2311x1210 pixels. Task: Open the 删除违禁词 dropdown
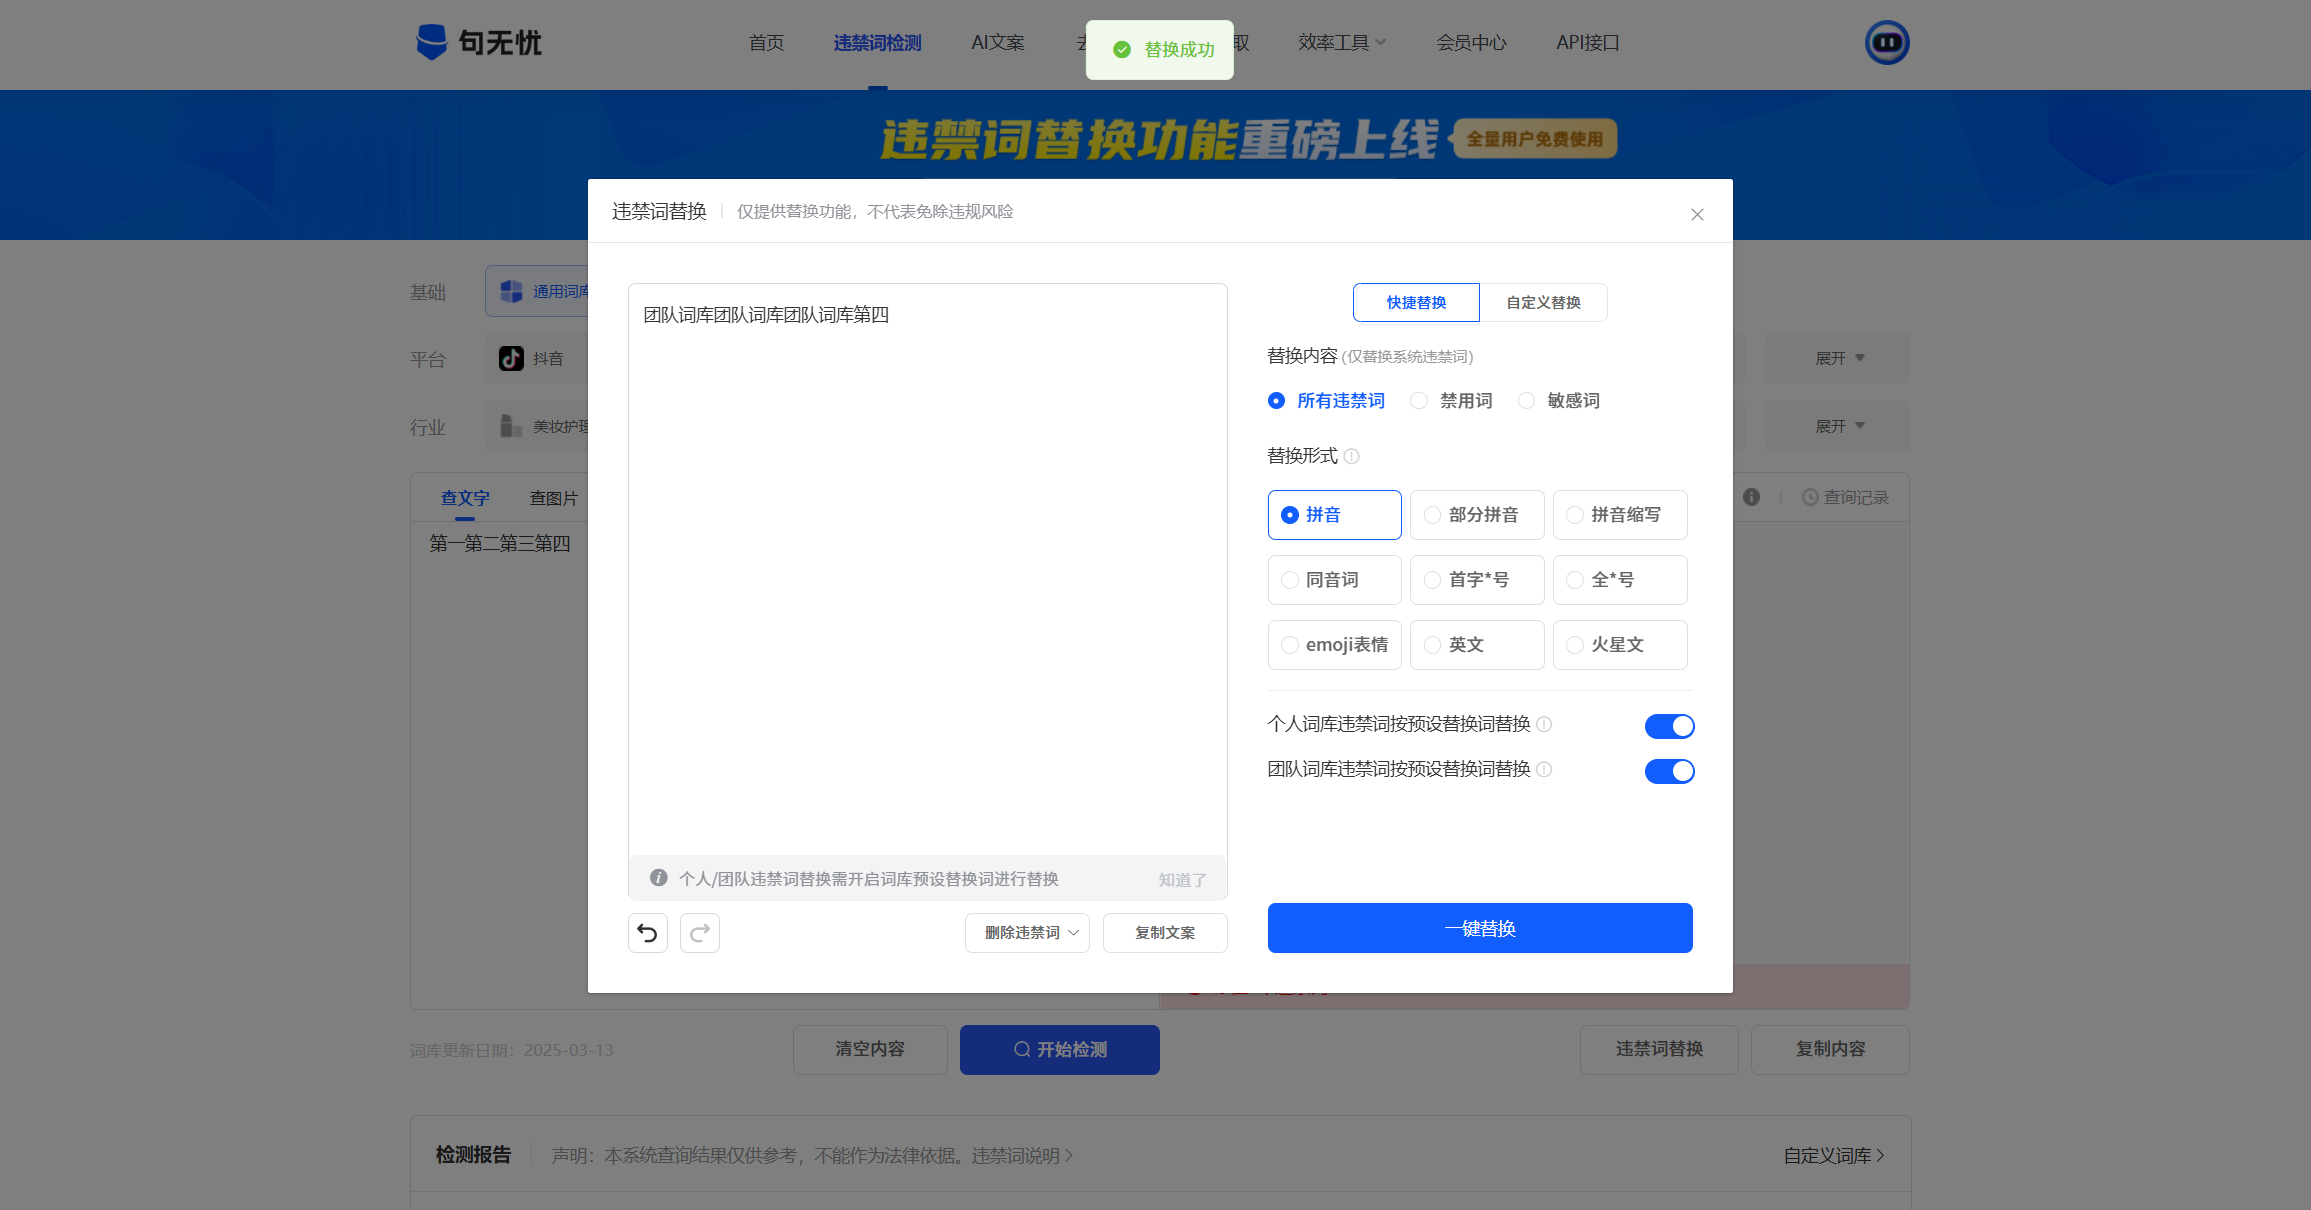(1027, 933)
